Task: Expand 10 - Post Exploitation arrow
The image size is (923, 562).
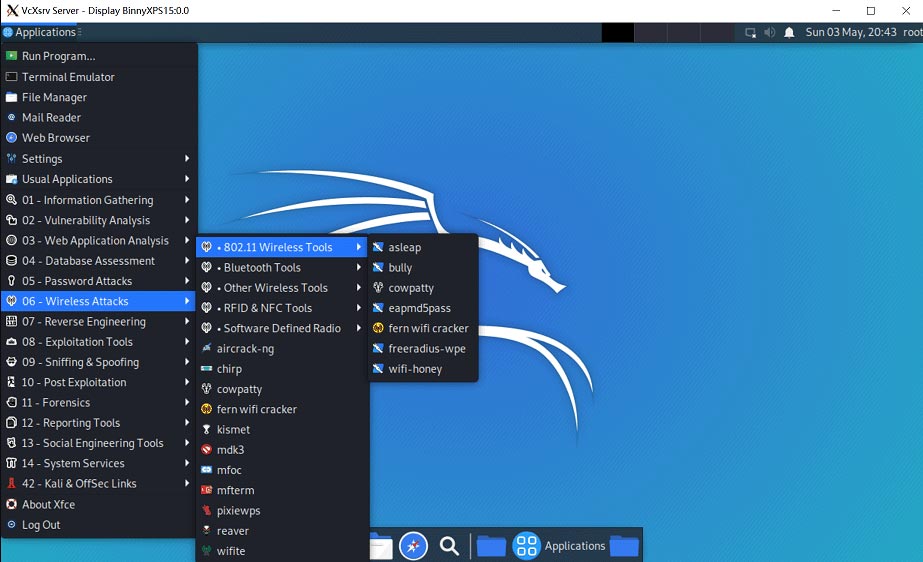Action: pos(187,382)
